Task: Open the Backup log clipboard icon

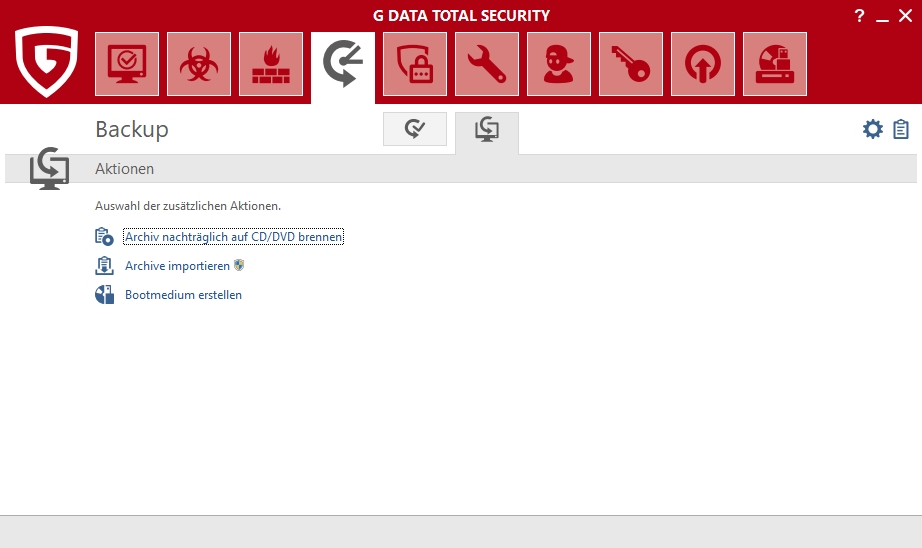Action: coord(901,129)
